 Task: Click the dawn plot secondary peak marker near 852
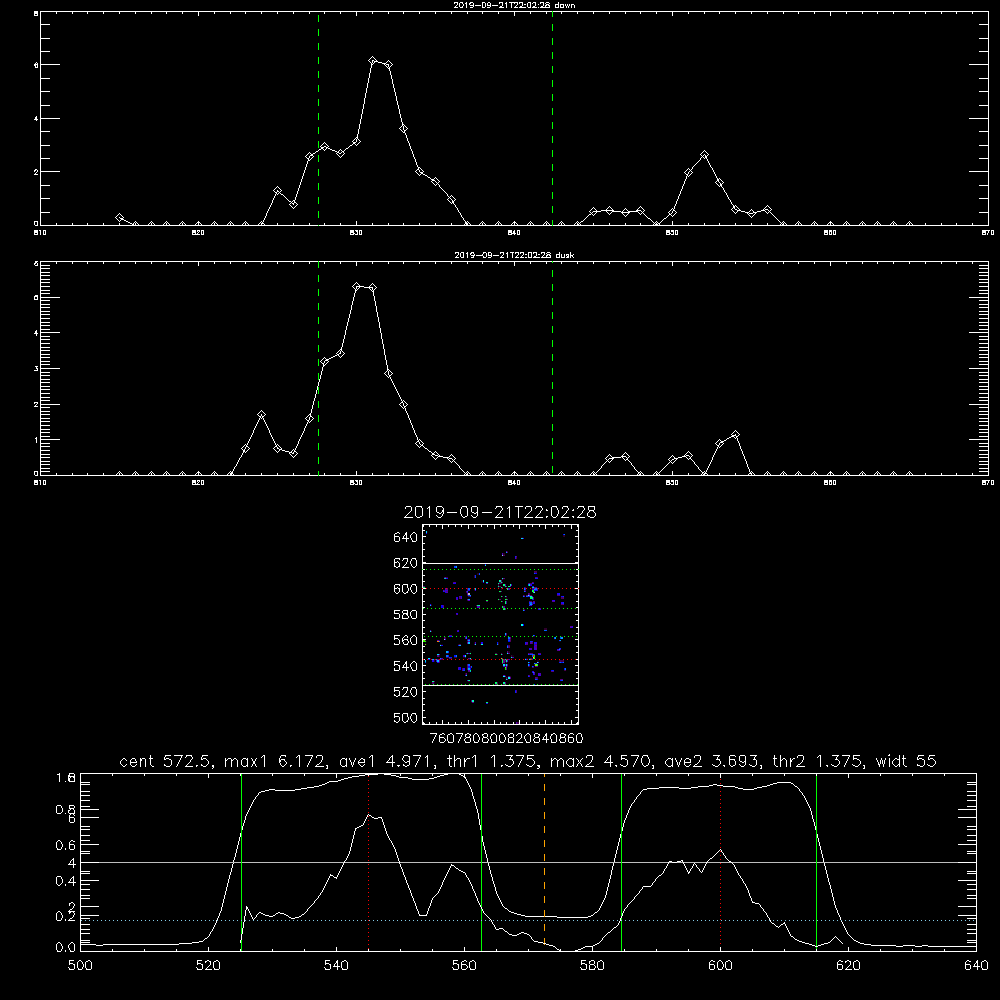[x=704, y=155]
